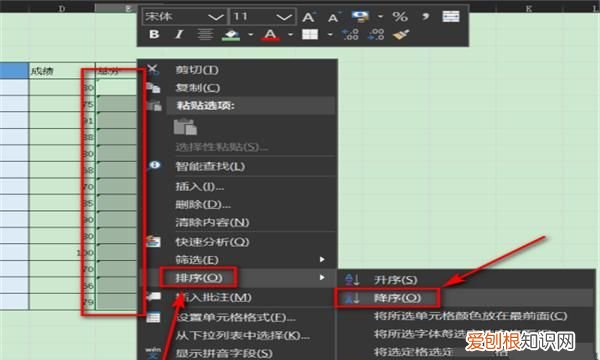Open 设置单元格格式(F)... dialog entry
The image size is (600, 360).
click(236, 318)
